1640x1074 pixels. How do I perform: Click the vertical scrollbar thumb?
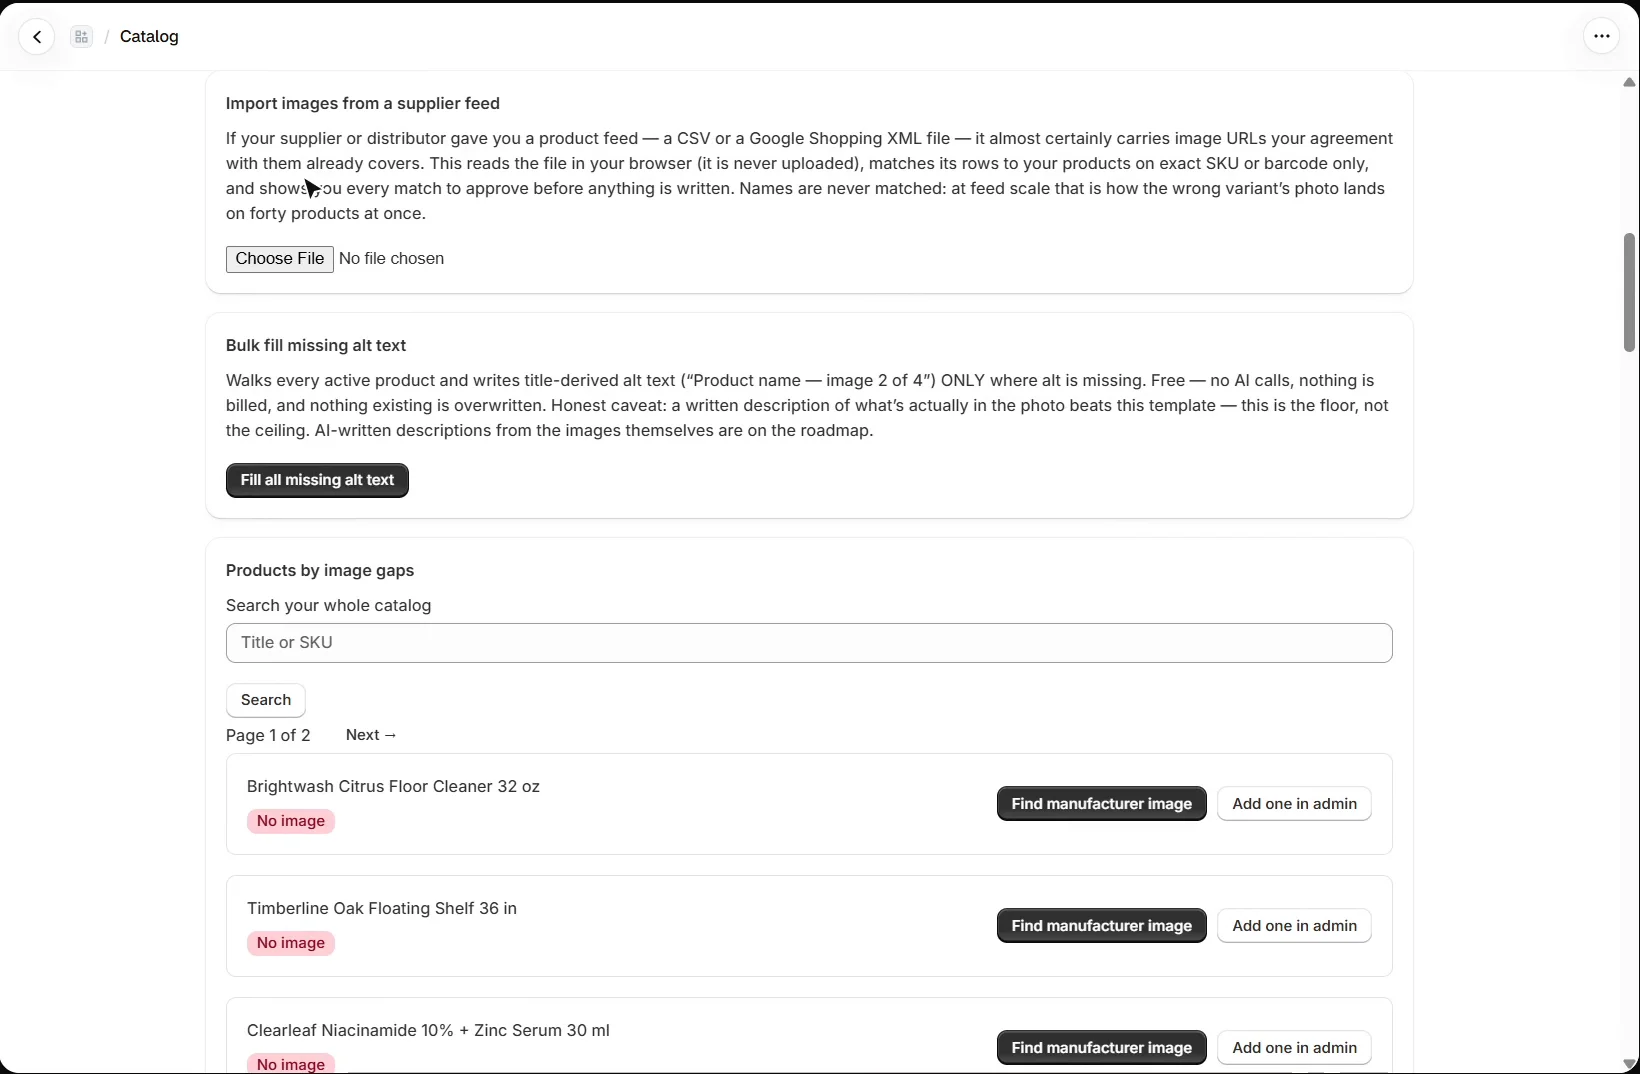point(1629,292)
